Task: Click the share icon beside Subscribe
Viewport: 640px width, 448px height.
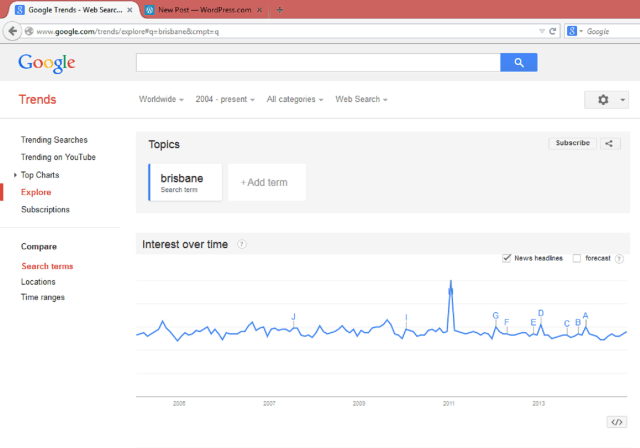Action: click(x=609, y=143)
